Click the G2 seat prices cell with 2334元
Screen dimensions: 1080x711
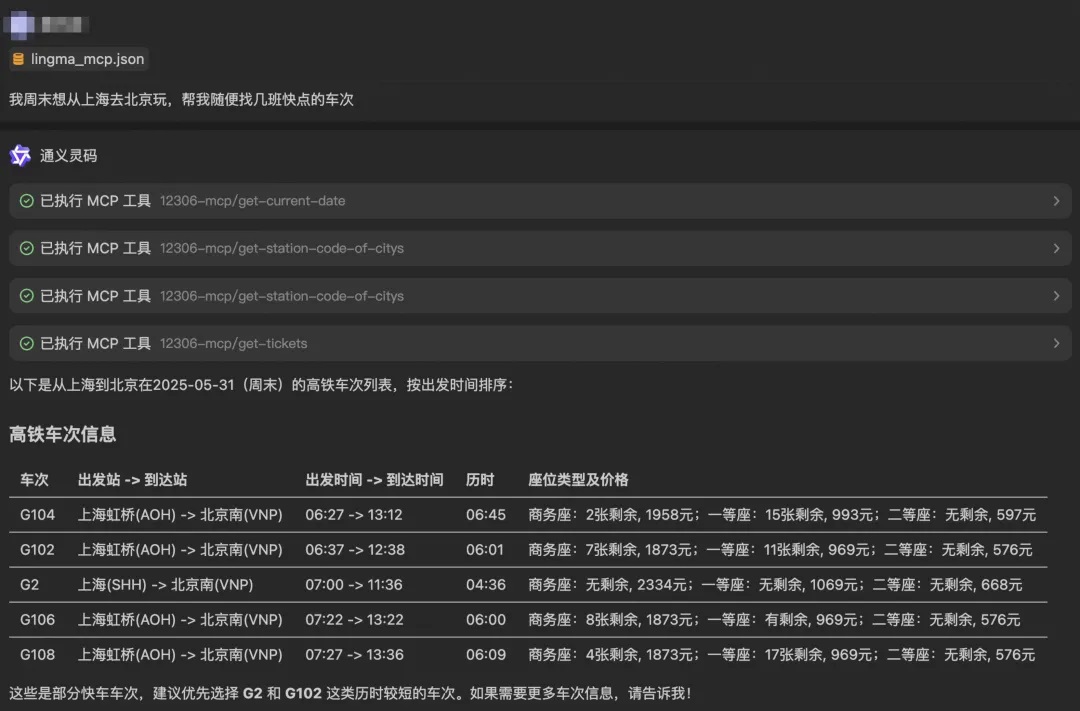click(x=775, y=585)
